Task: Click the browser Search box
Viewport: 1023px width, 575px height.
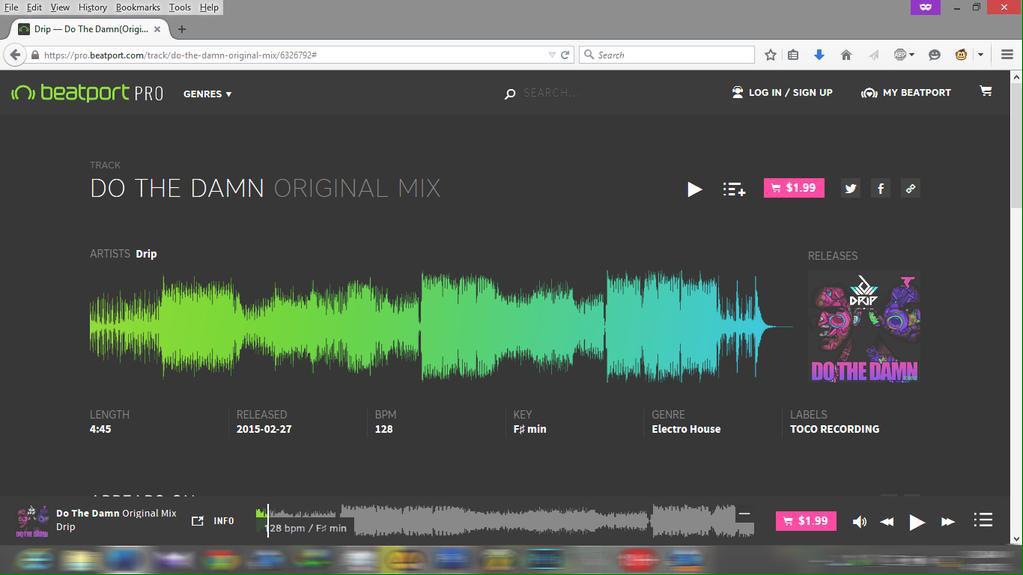Action: coord(667,55)
